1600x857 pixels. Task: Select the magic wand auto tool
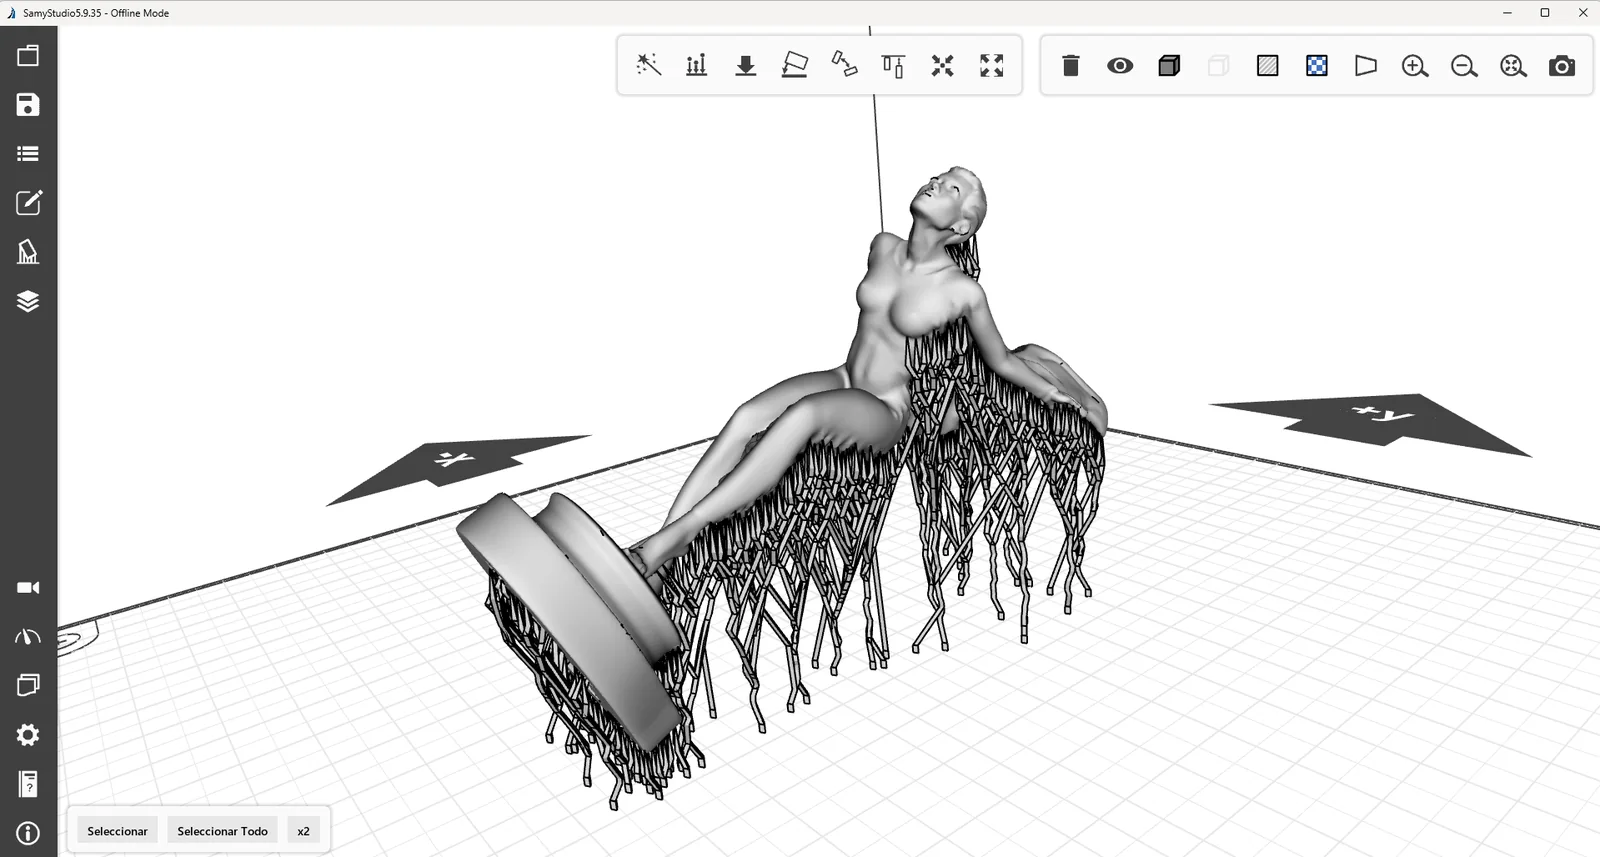pyautogui.click(x=648, y=65)
